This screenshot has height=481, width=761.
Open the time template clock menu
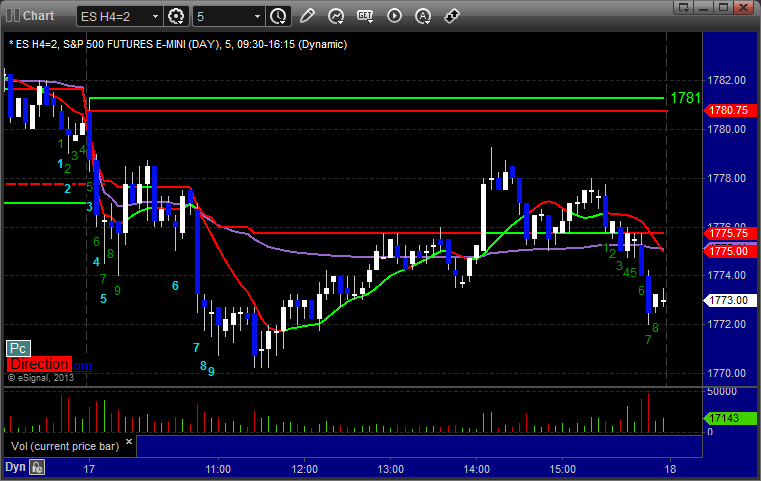pyautogui.click(x=279, y=16)
